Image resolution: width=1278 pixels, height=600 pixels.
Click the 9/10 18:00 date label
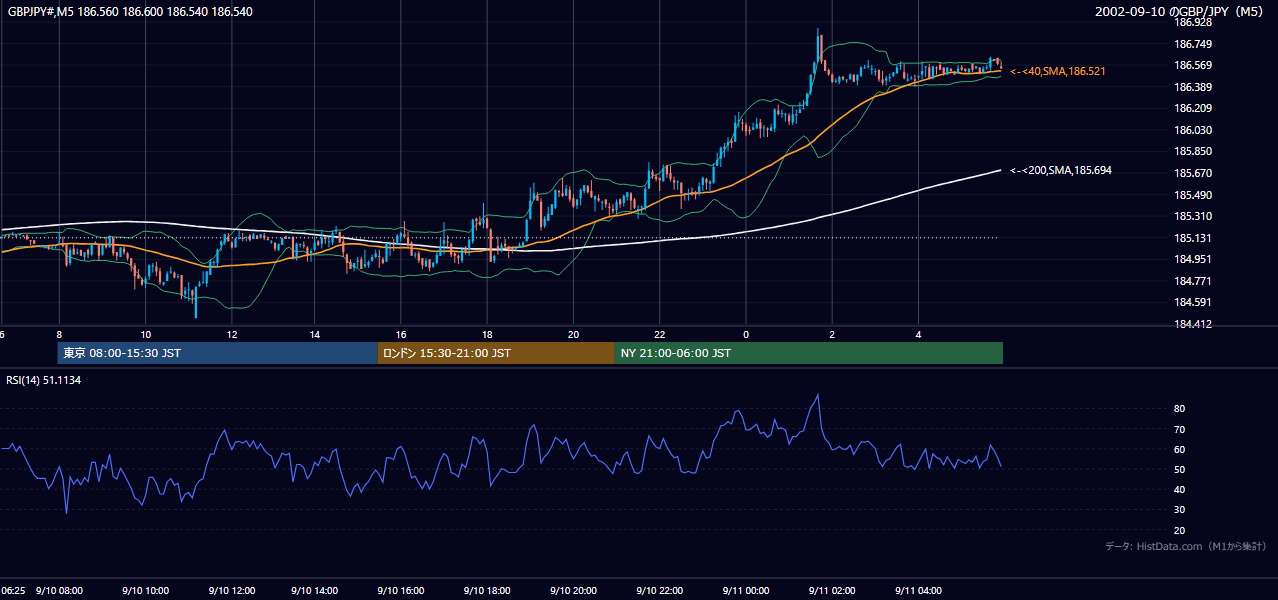pyautogui.click(x=489, y=591)
